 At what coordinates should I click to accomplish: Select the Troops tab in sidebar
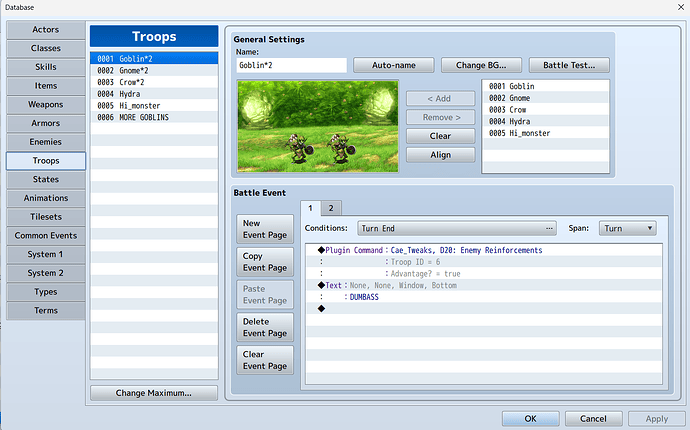pyautogui.click(x=46, y=161)
